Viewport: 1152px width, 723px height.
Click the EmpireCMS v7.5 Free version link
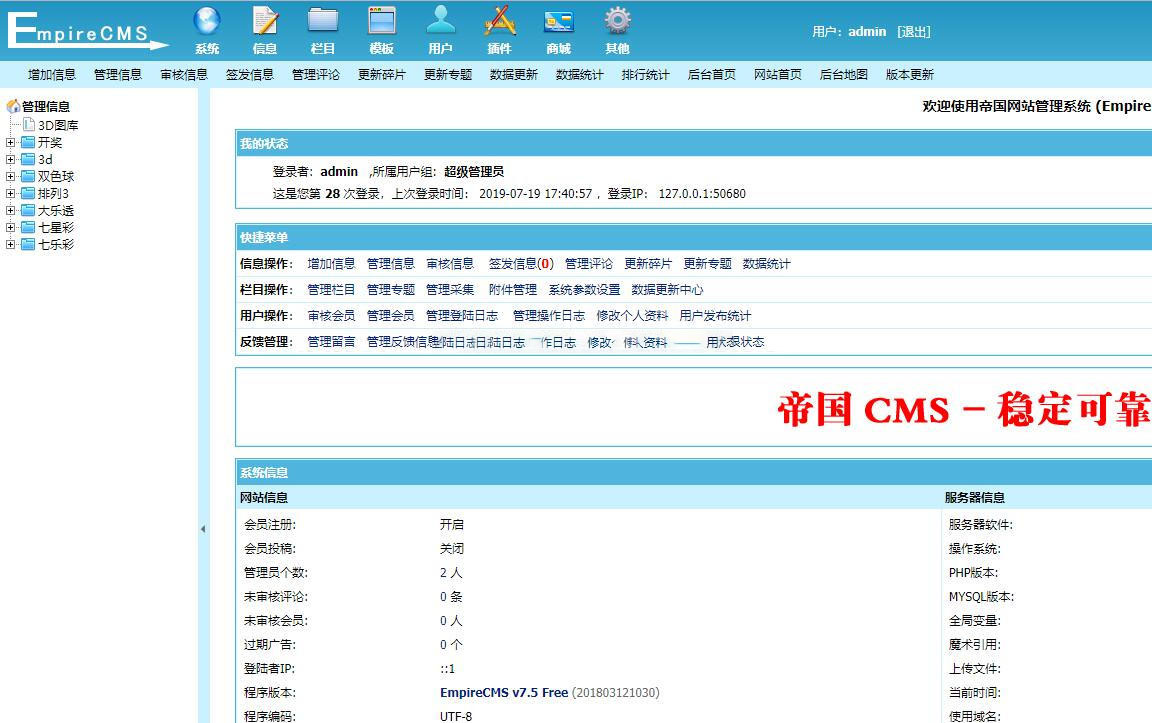coord(504,692)
